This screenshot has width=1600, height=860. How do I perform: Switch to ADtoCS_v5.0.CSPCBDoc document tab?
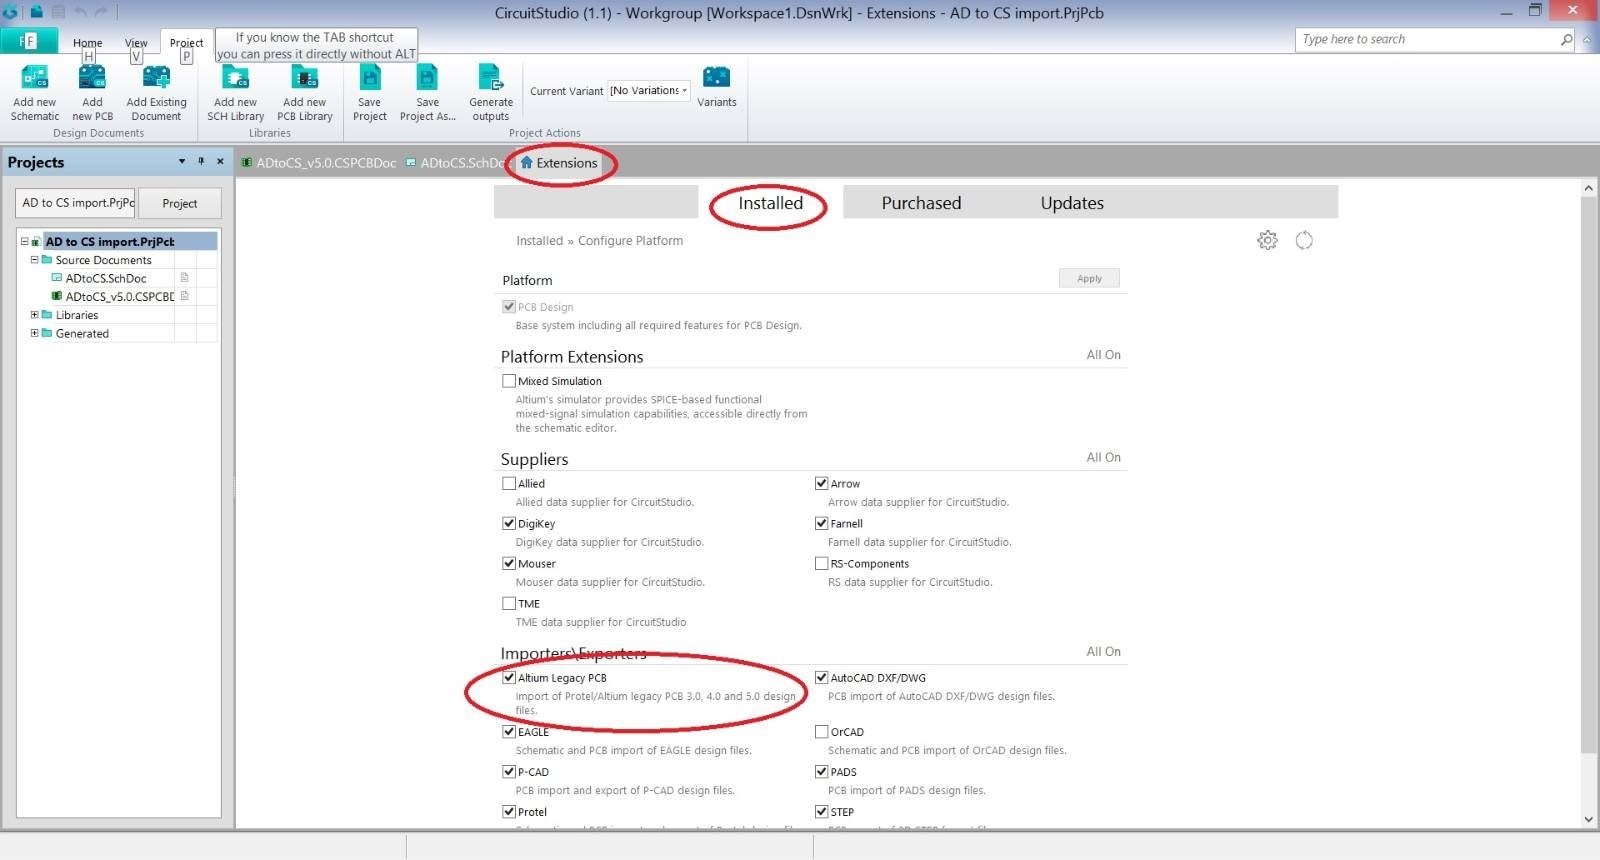pyautogui.click(x=318, y=163)
